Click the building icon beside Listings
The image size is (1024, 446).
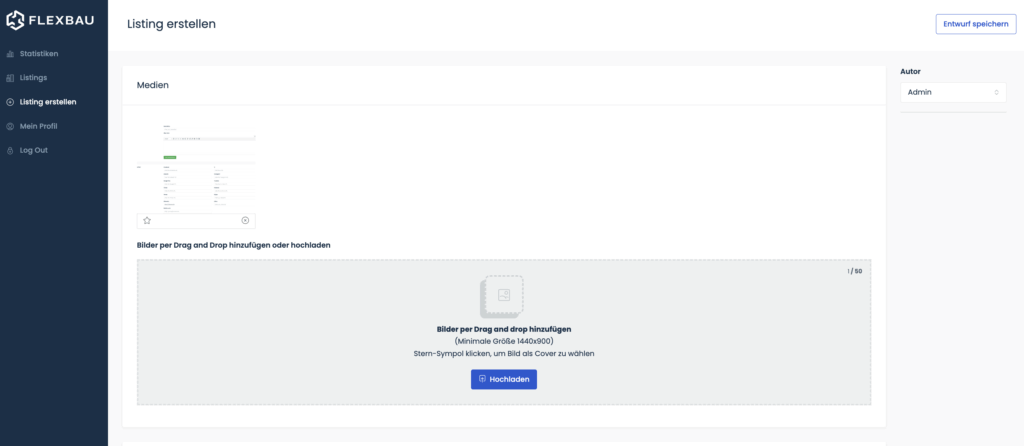pos(10,77)
